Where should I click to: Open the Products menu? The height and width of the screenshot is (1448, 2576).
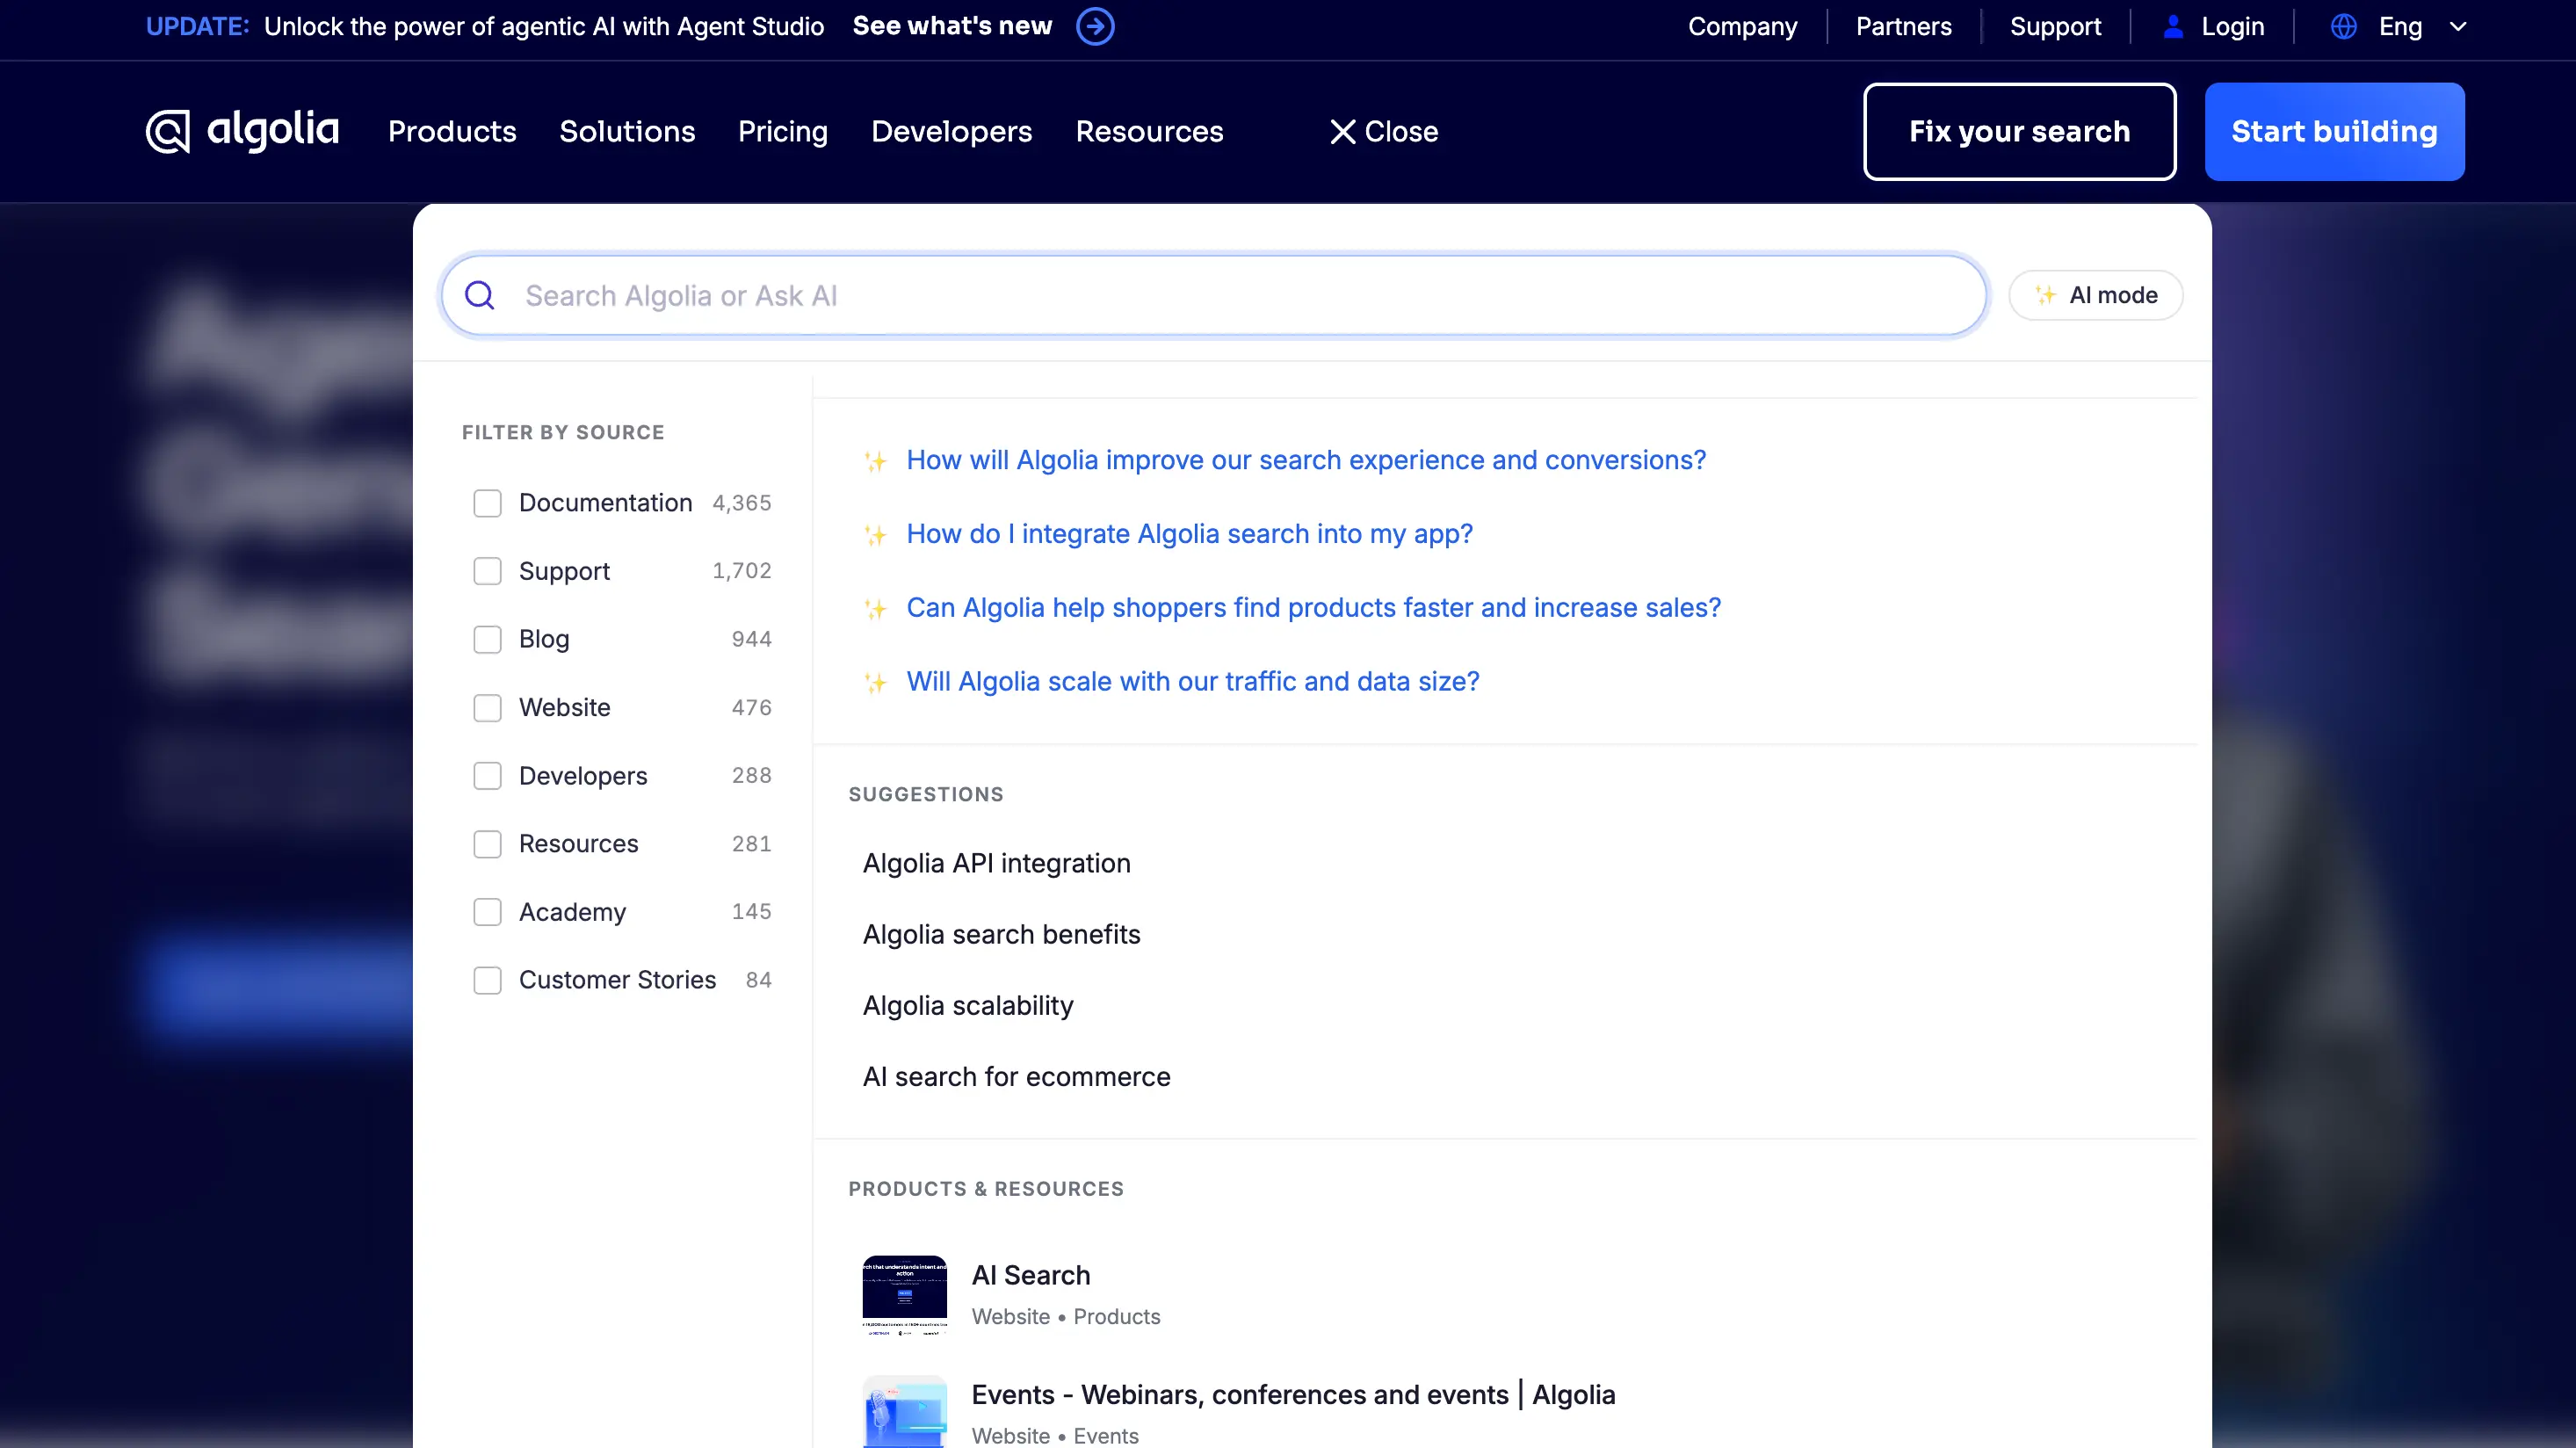(452, 131)
